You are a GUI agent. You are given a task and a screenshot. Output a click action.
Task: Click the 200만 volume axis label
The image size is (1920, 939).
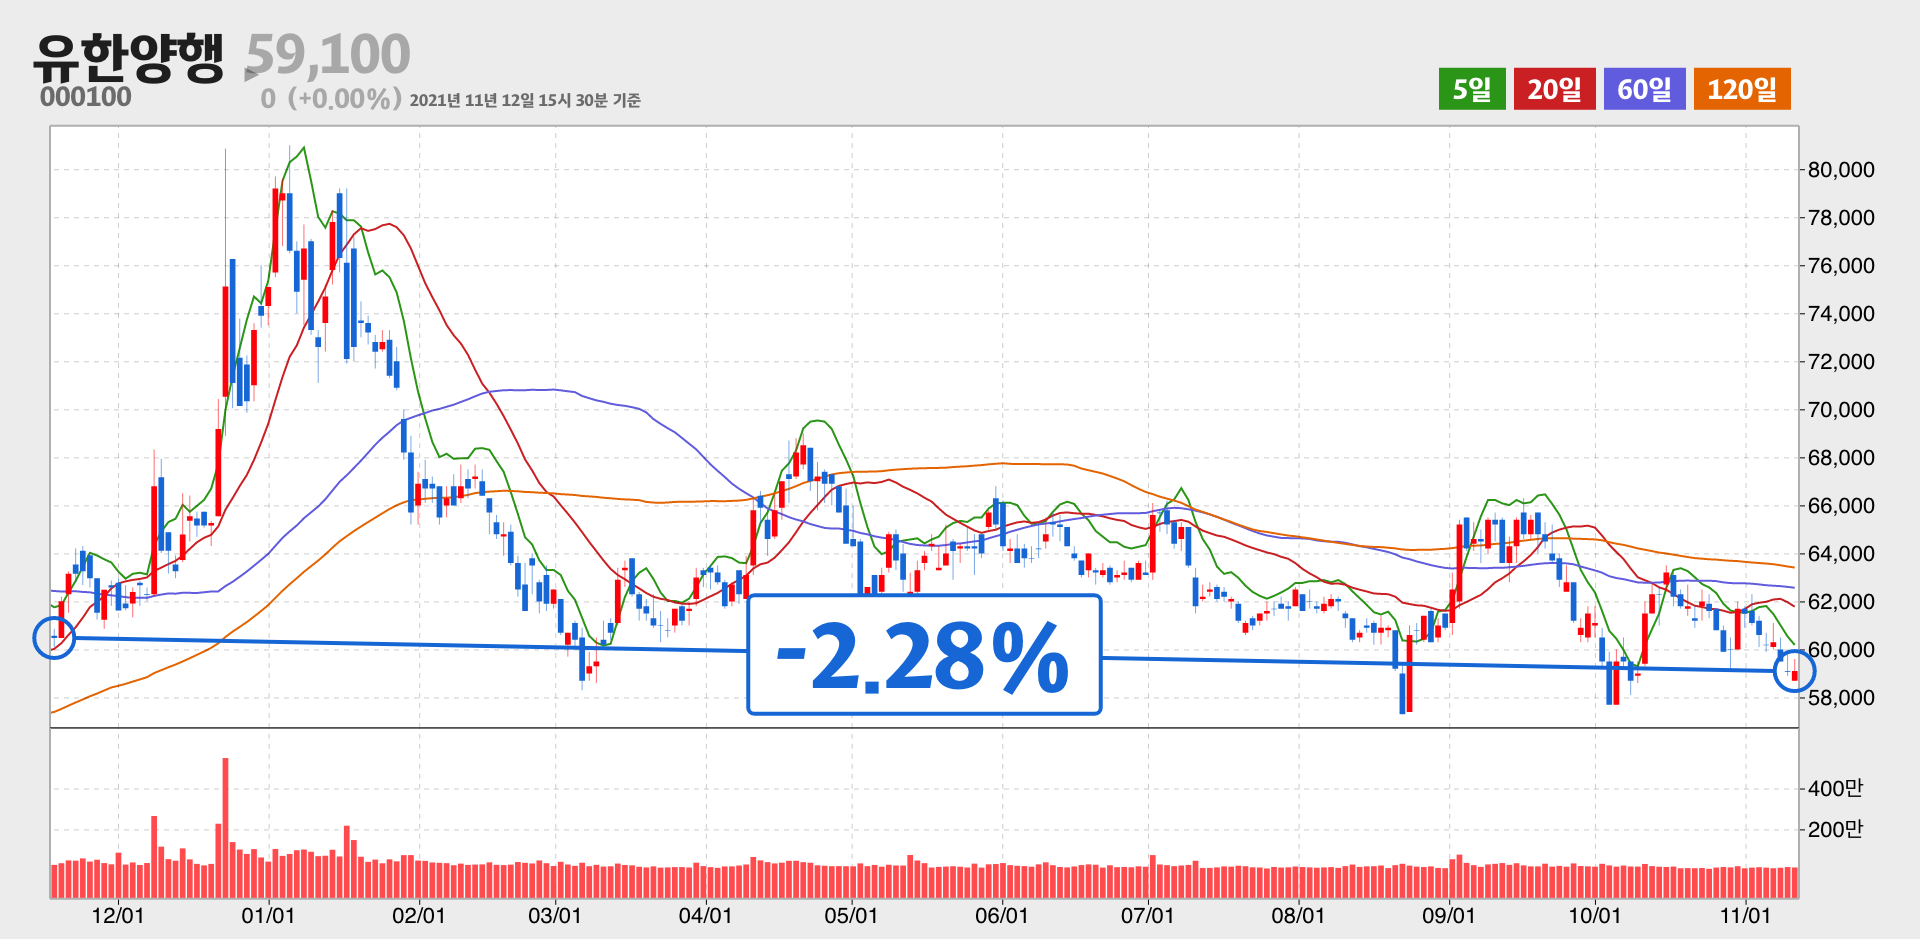(x=1835, y=830)
